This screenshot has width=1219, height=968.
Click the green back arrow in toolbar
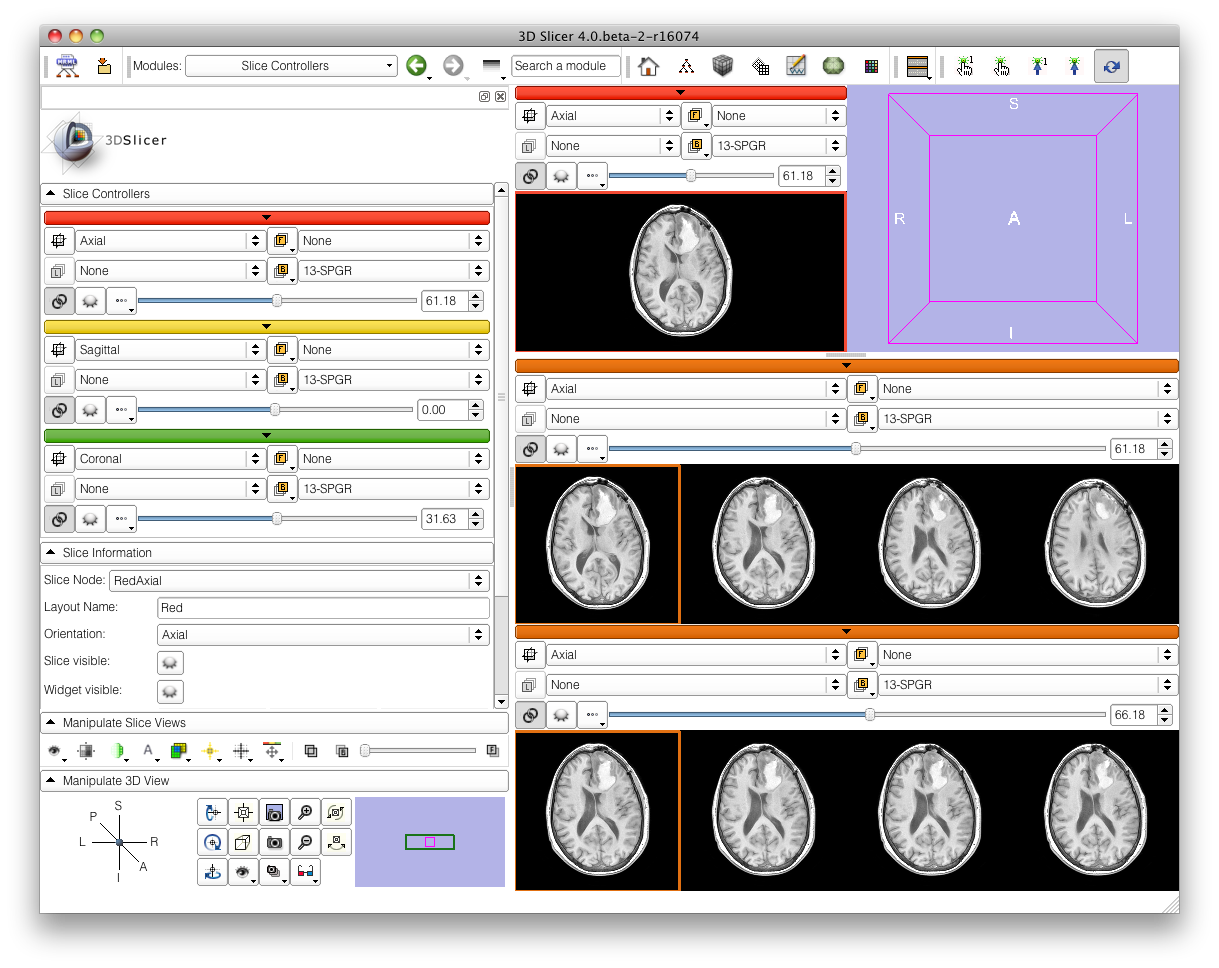pyautogui.click(x=416, y=66)
